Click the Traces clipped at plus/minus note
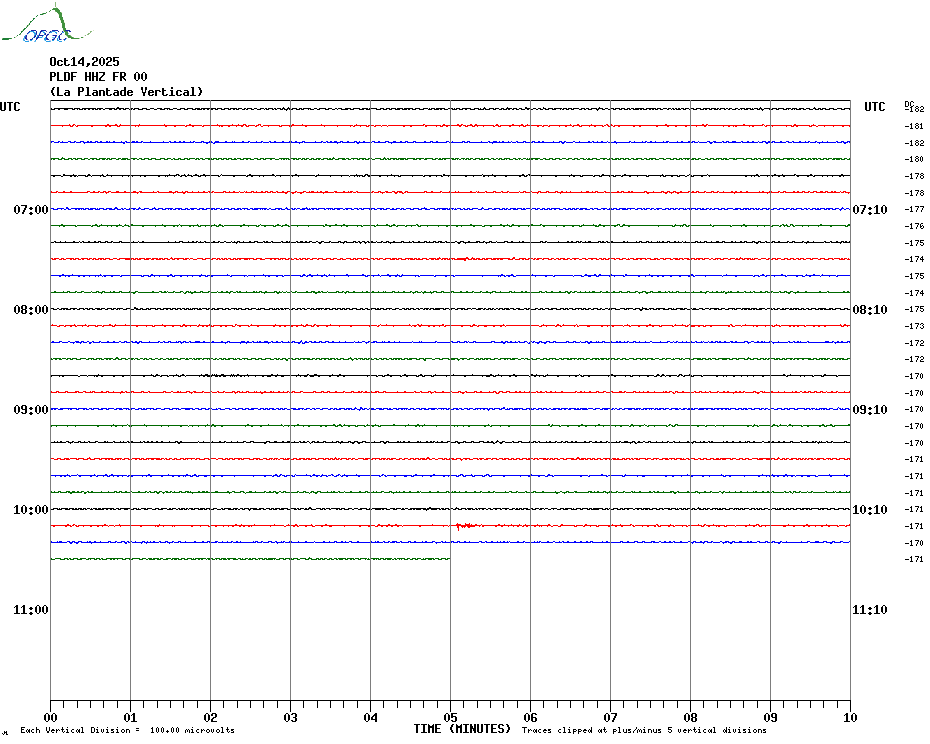The image size is (930, 744). (x=644, y=730)
